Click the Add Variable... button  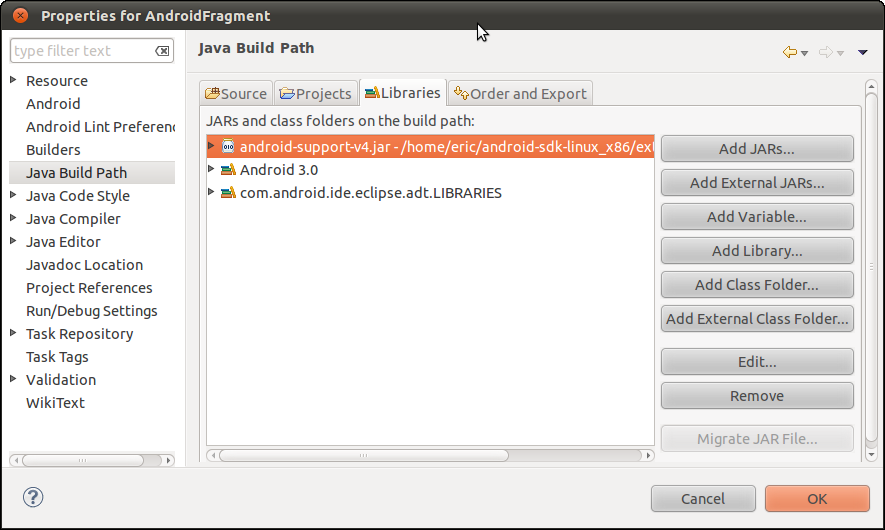coord(757,217)
